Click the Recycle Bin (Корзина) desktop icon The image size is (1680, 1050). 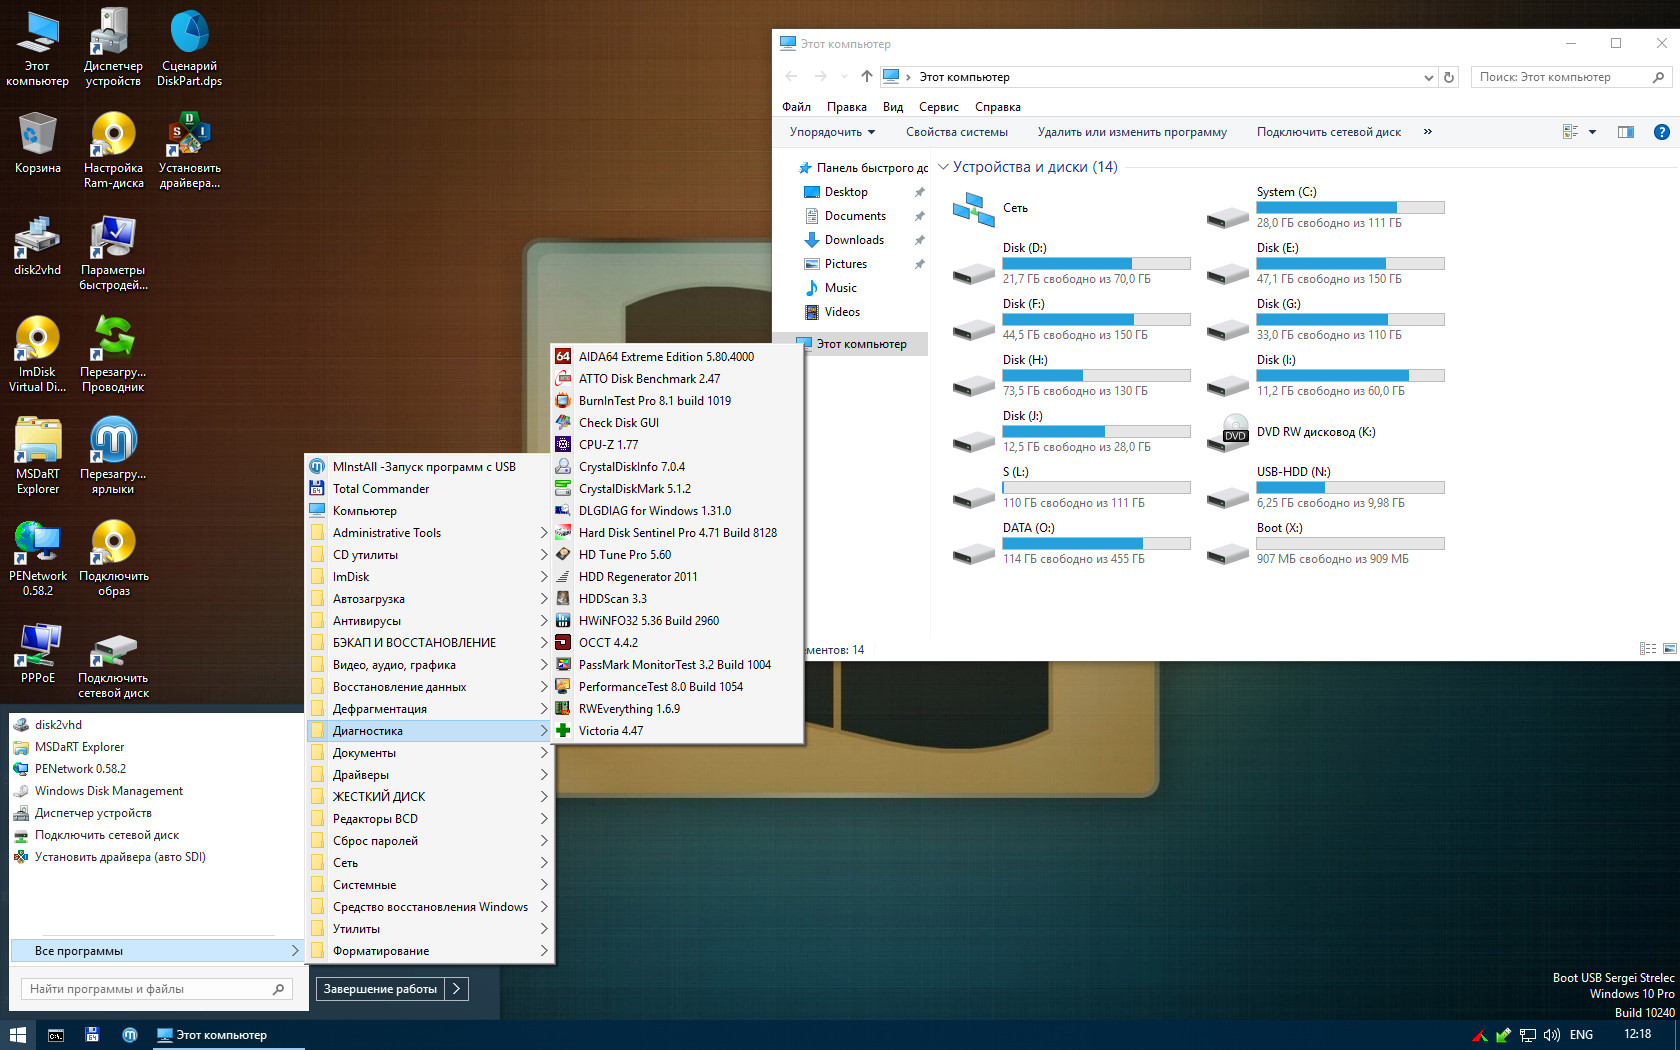coord(37,143)
